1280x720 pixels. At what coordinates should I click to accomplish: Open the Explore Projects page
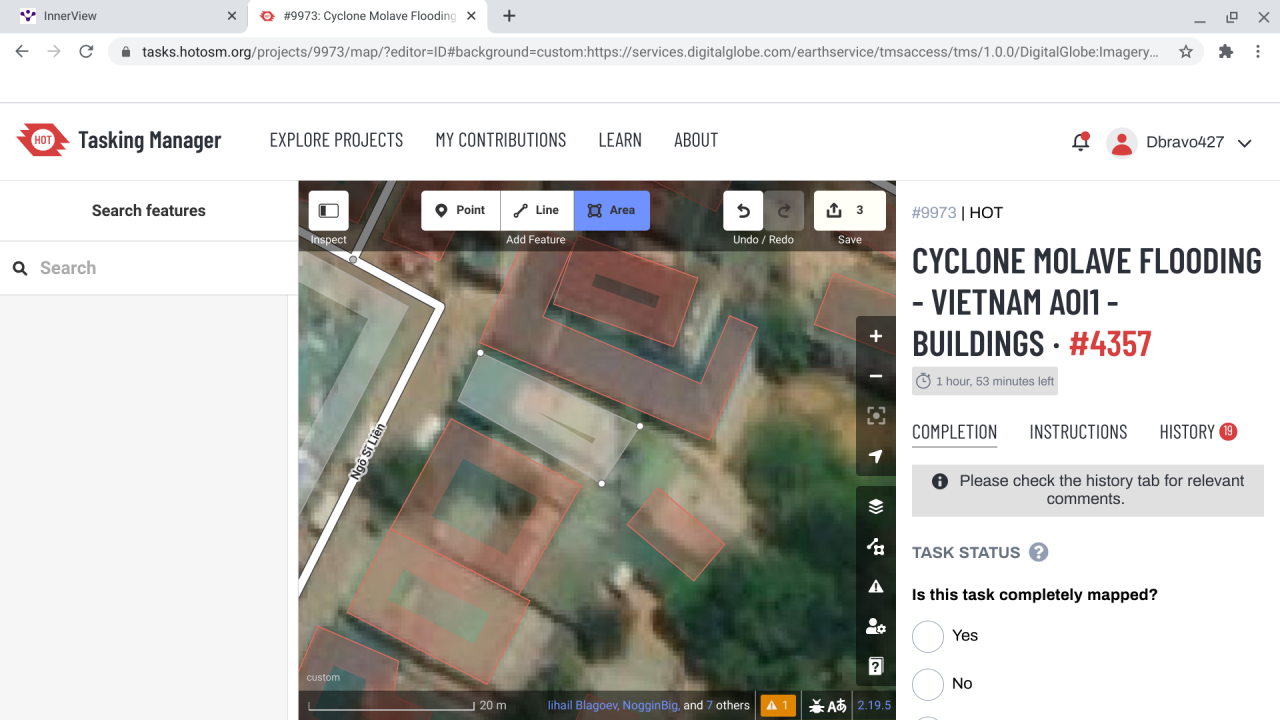[x=336, y=140]
